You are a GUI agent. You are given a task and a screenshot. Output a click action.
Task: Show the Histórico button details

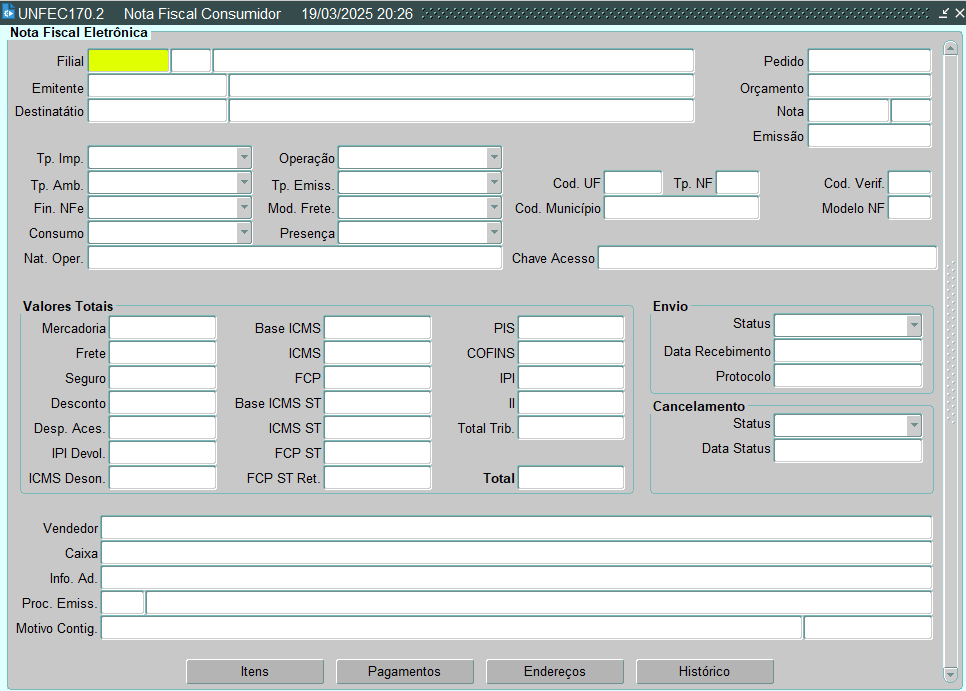point(705,672)
